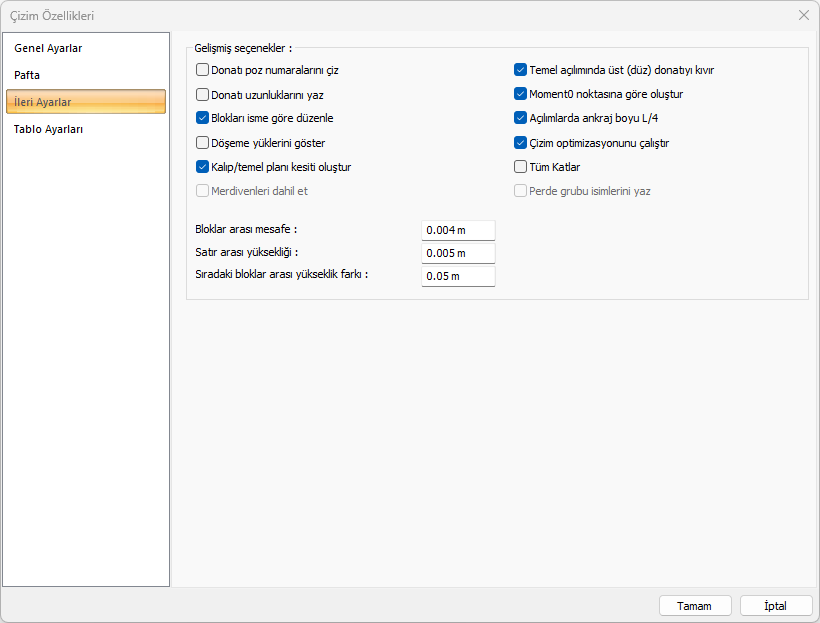Open the 'Genel Ayarlar' section
Image resolution: width=820 pixels, height=623 pixels.
[48, 48]
